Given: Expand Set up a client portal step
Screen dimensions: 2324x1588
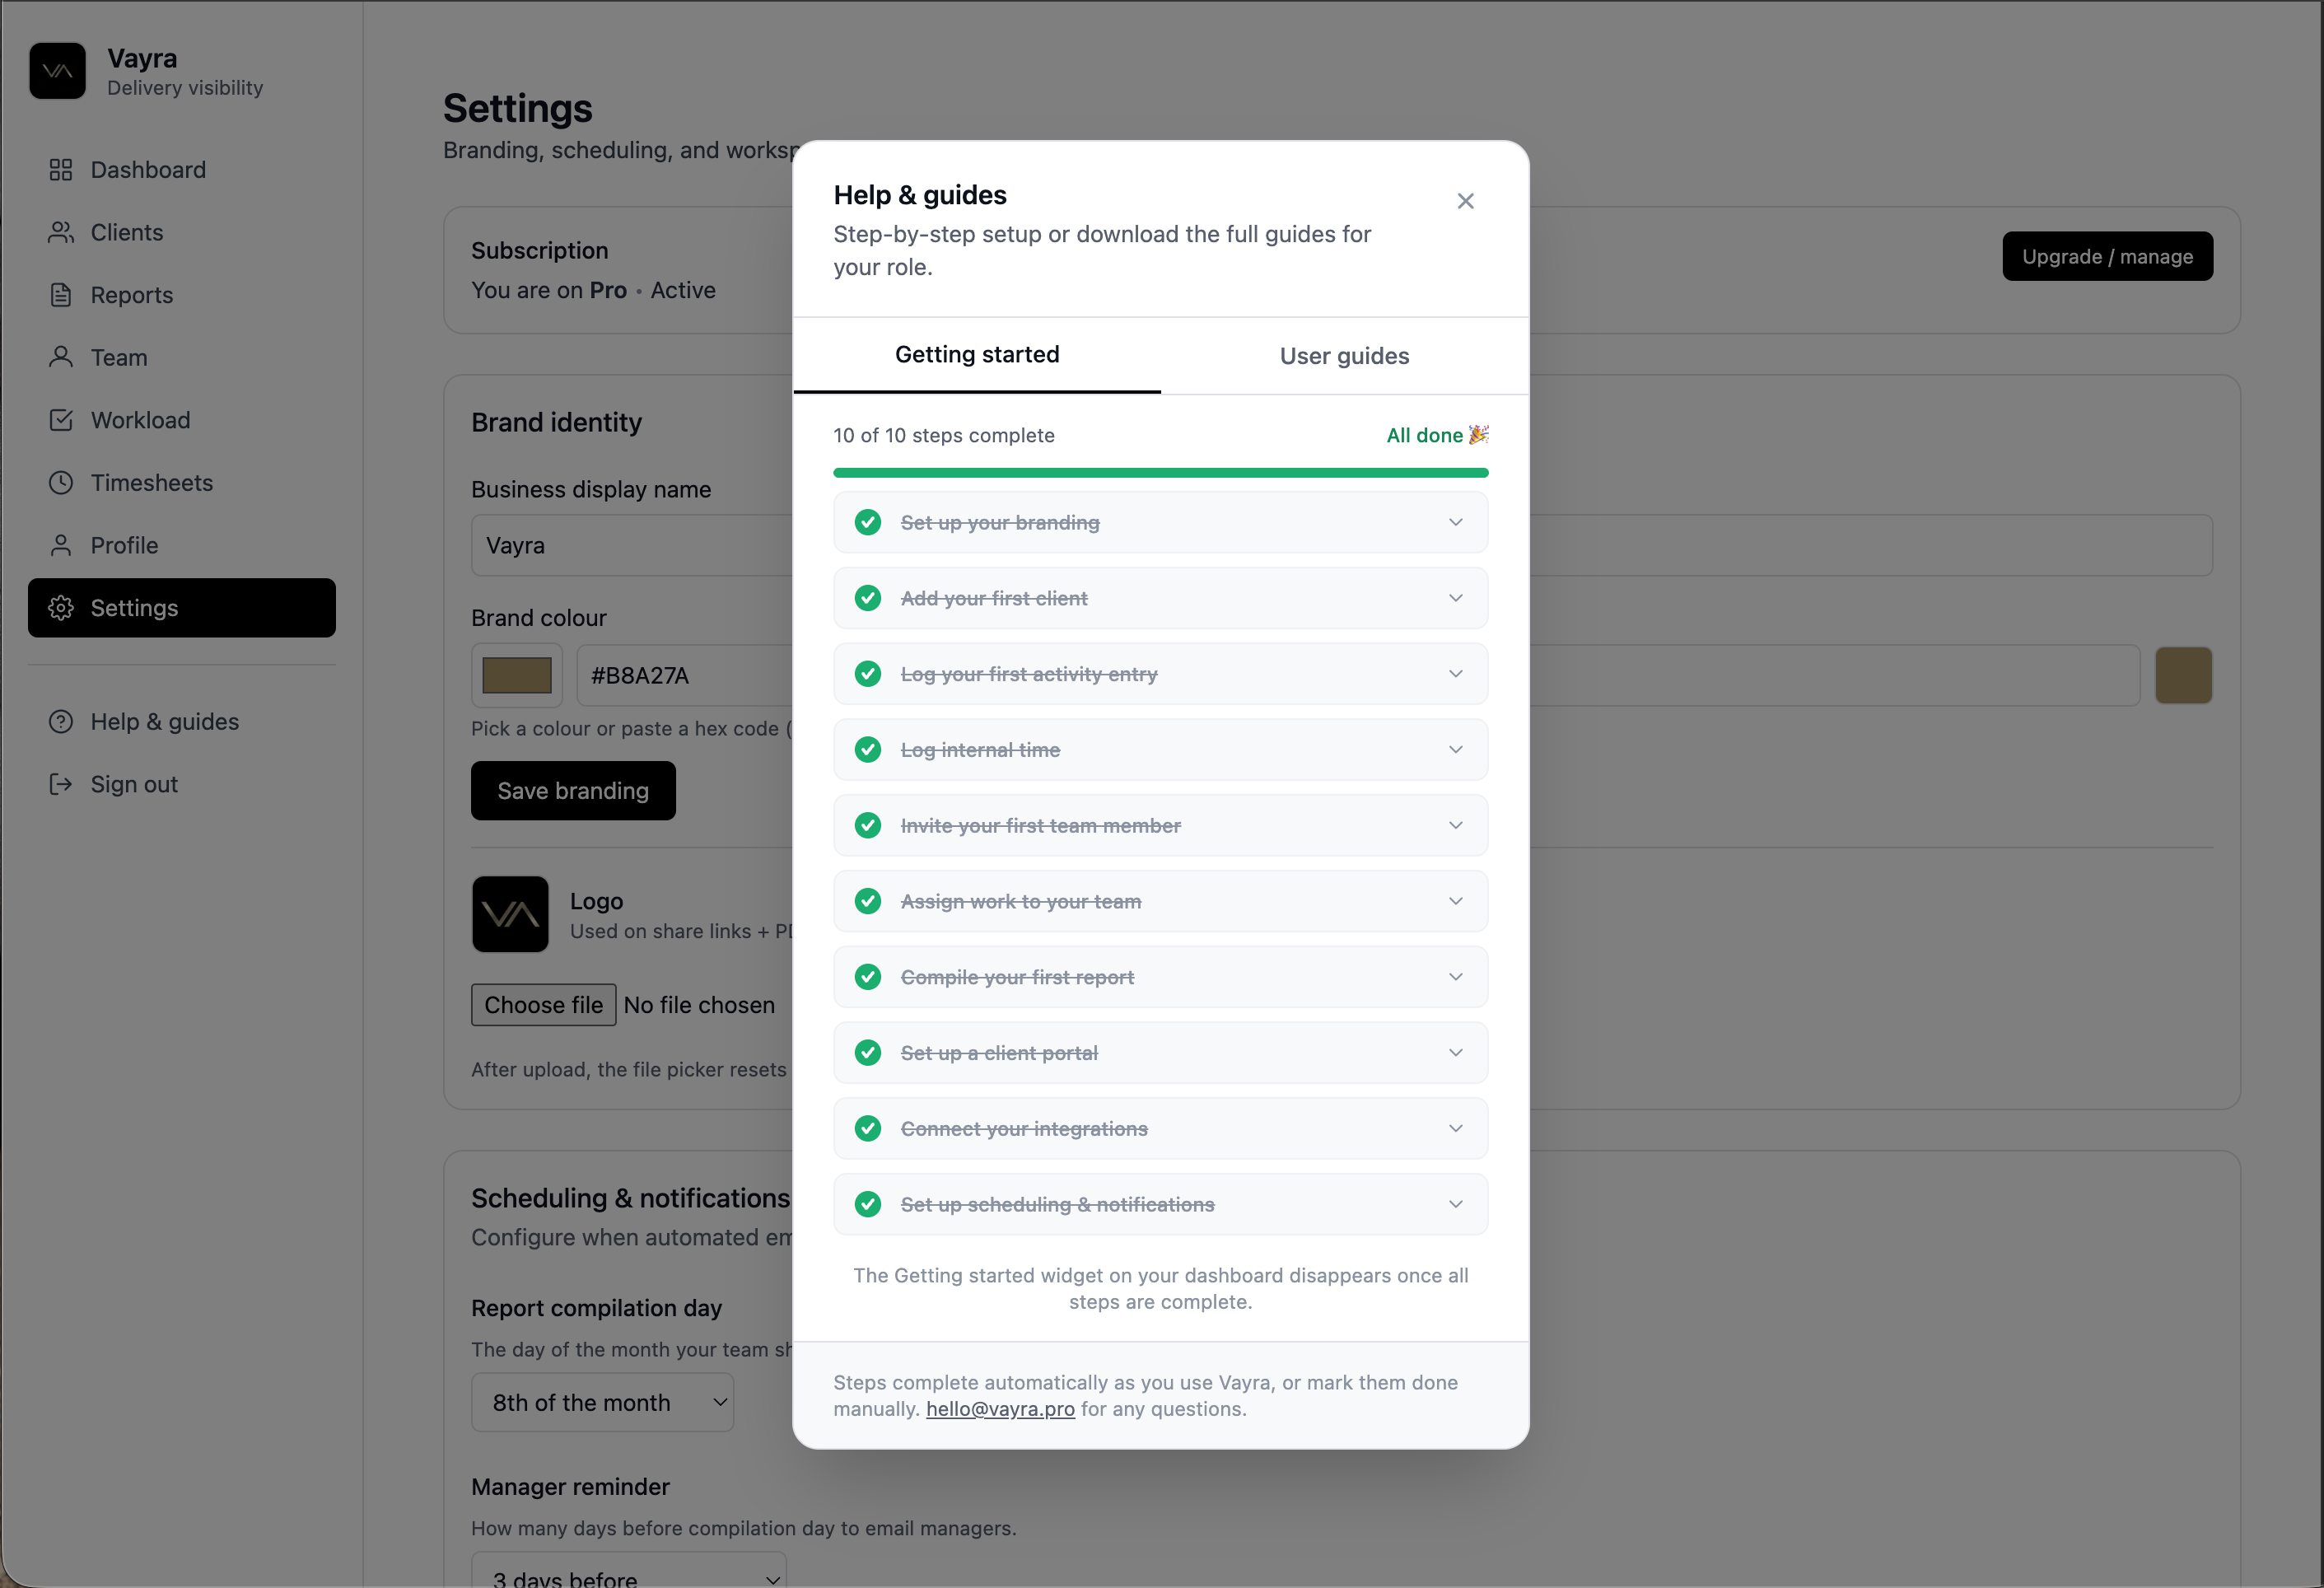Looking at the screenshot, I should [x=1455, y=1053].
